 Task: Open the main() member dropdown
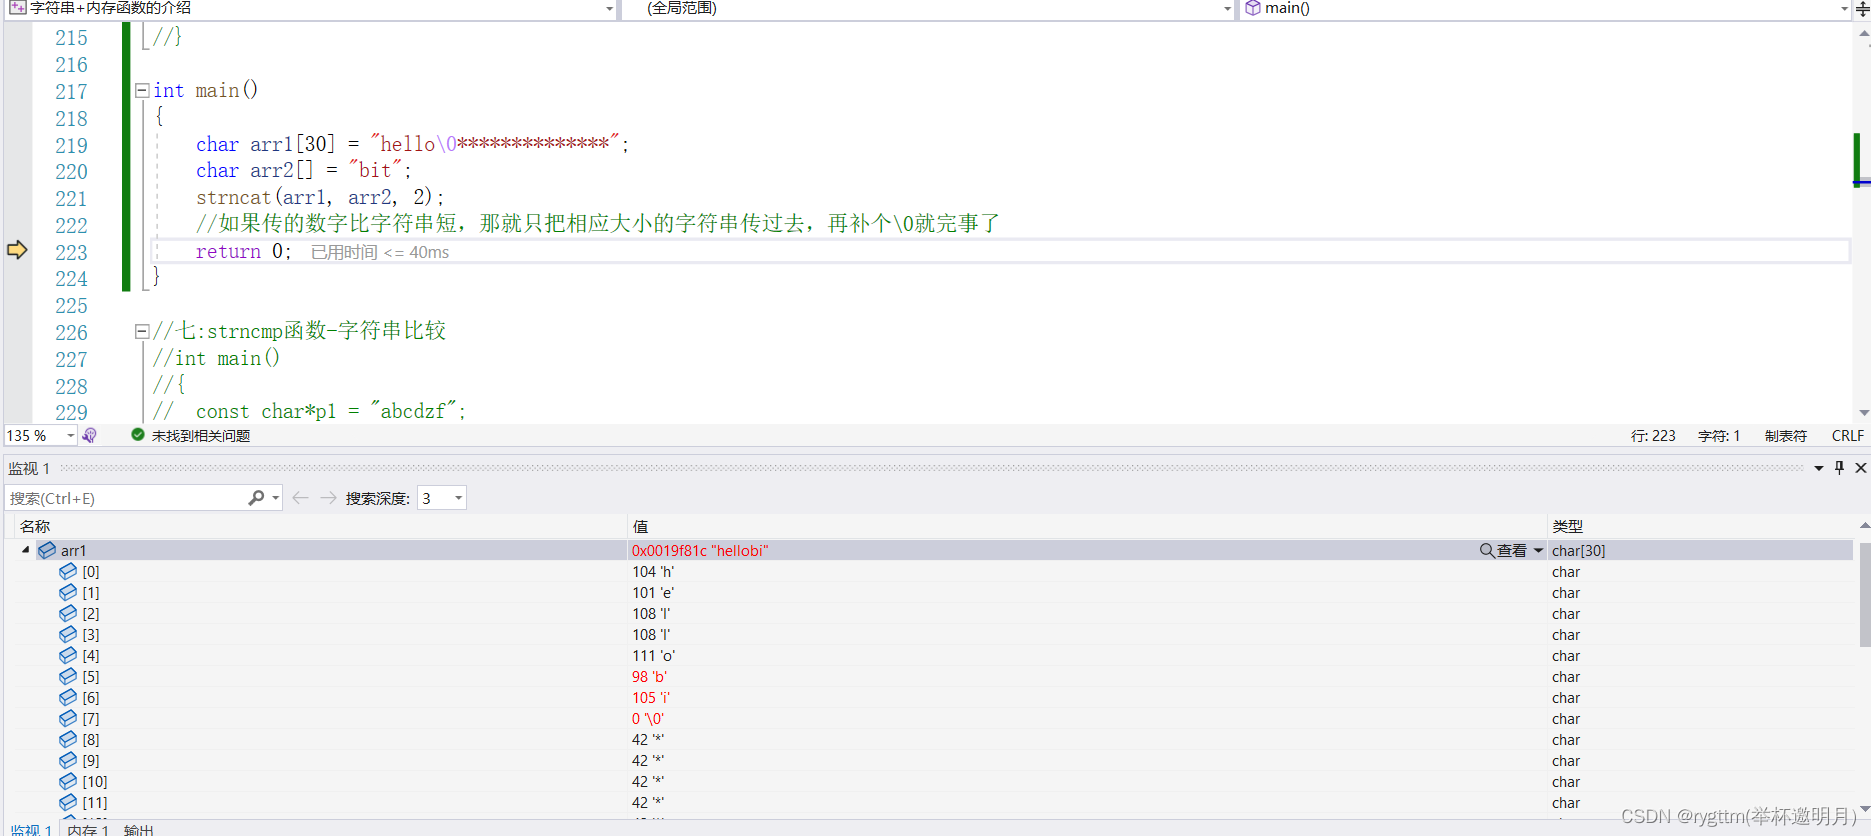pos(1845,8)
